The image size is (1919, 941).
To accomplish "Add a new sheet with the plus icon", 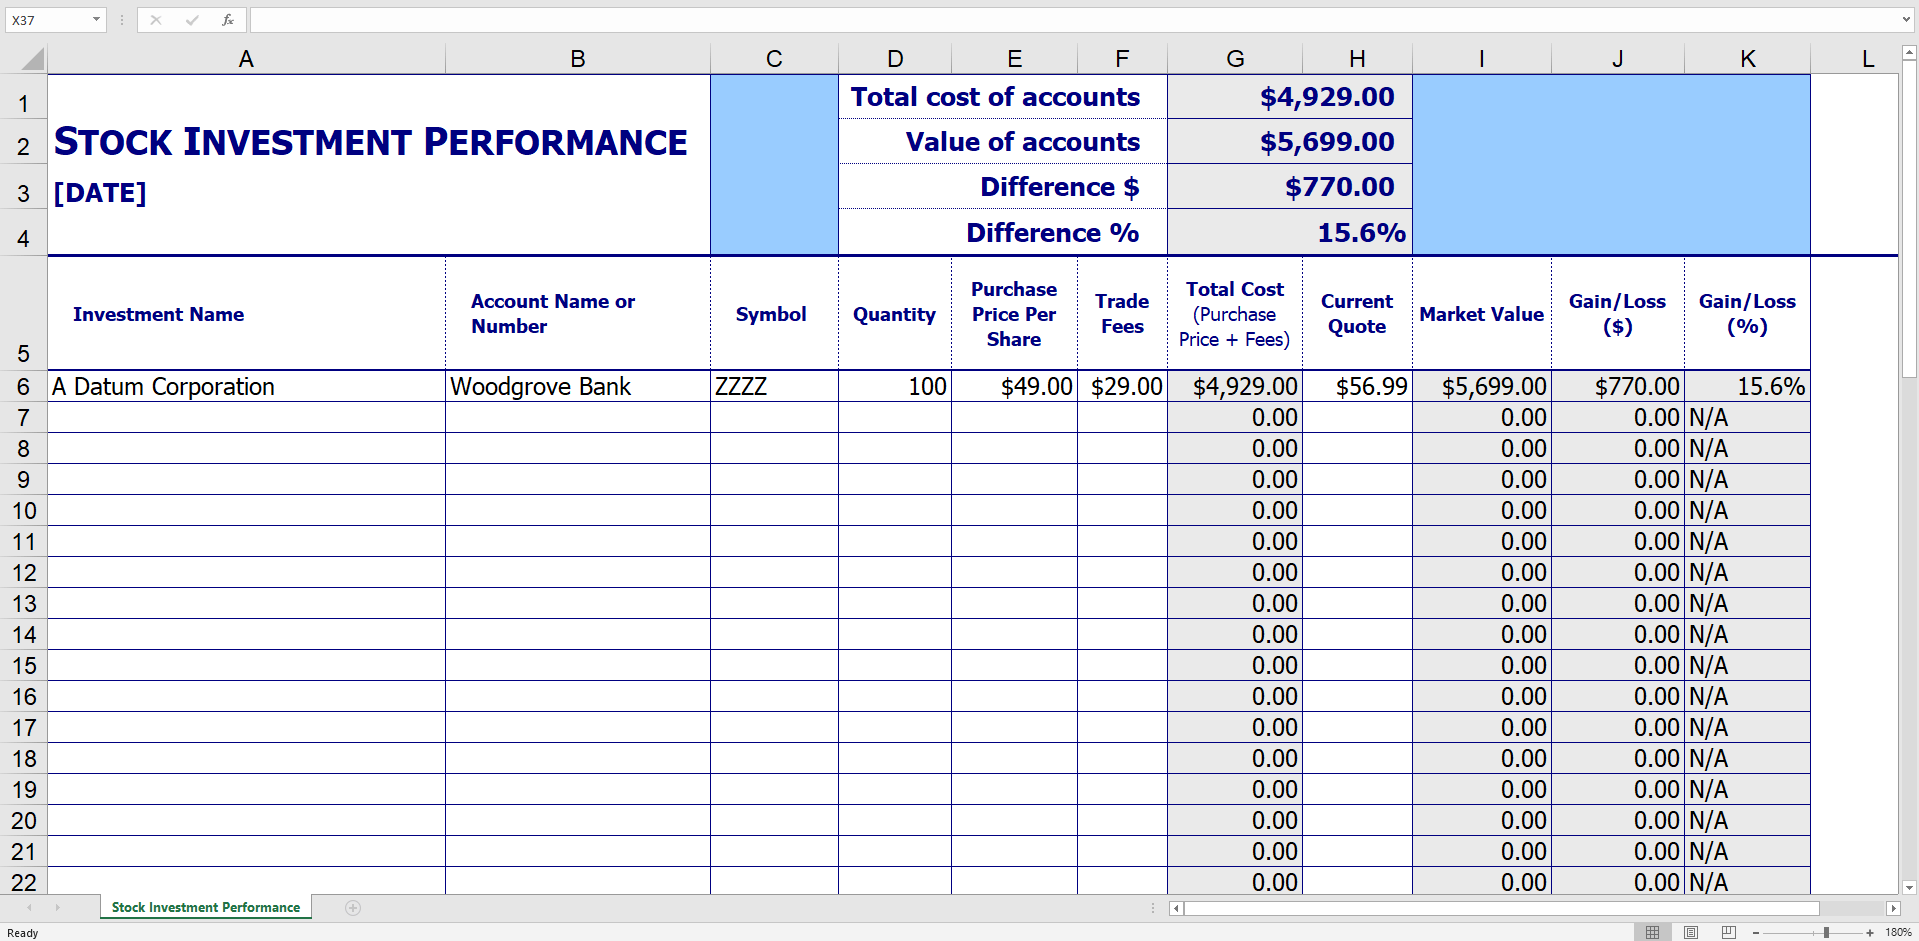I will coord(353,908).
